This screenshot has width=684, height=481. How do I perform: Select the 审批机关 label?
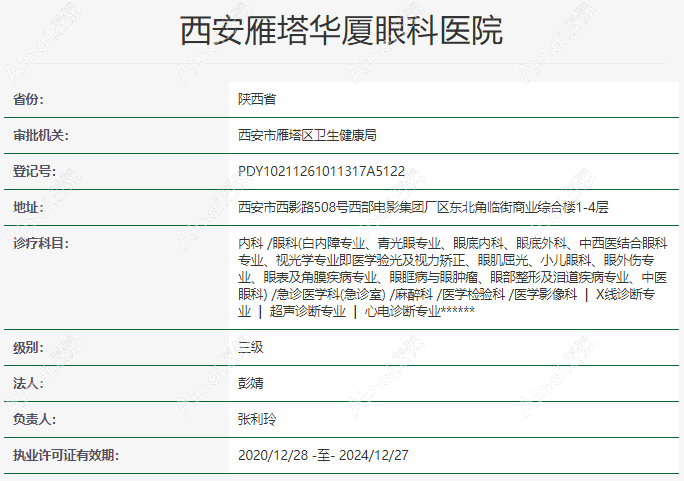[x=41, y=135]
